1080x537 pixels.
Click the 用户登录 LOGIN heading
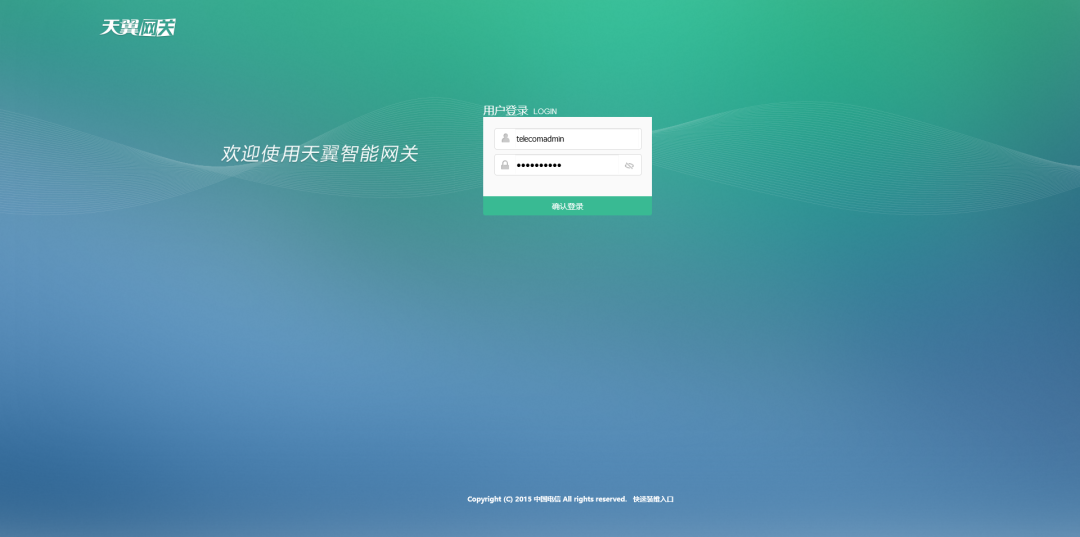point(520,110)
